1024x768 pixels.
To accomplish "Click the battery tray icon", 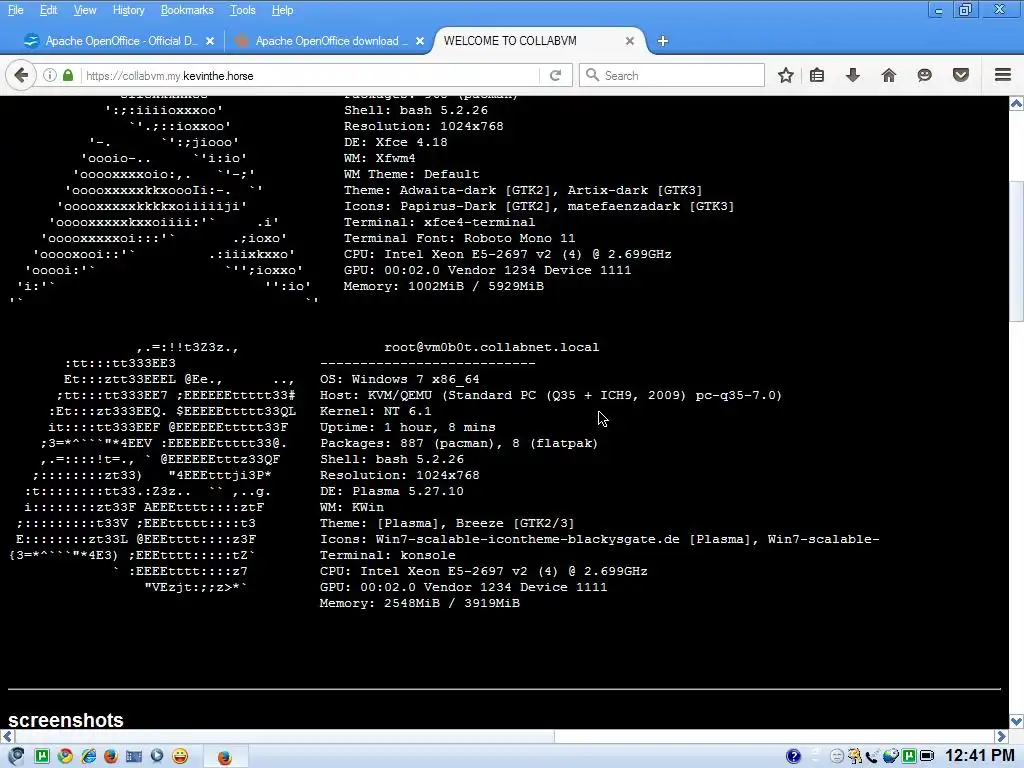I will pyautogui.click(x=927, y=756).
